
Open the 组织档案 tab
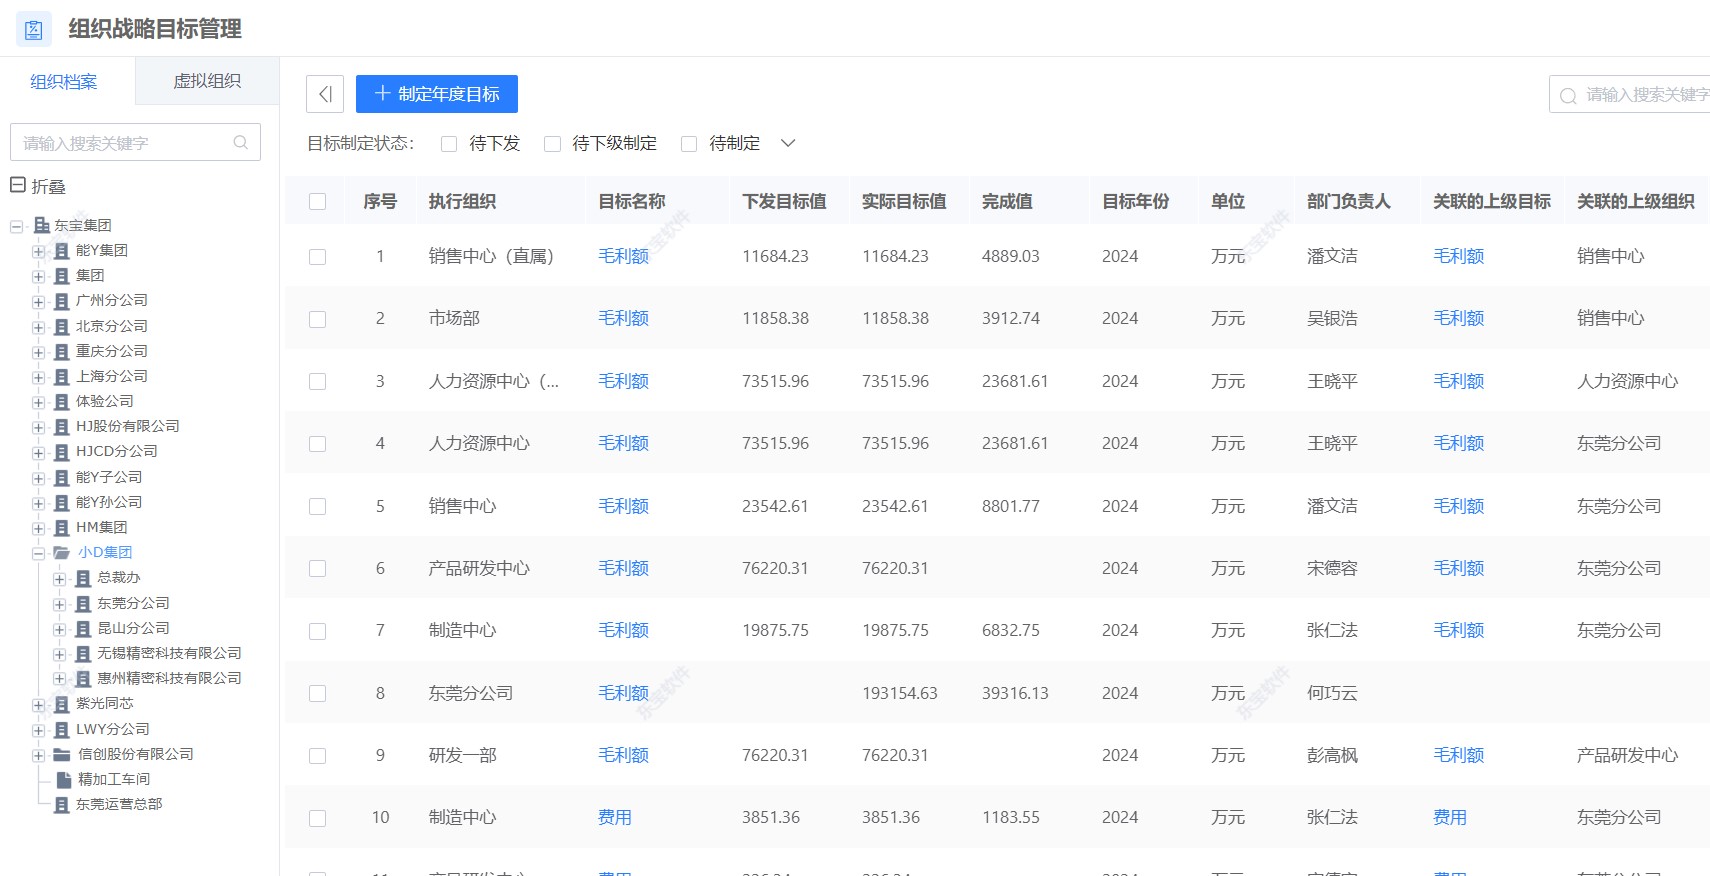tap(64, 82)
